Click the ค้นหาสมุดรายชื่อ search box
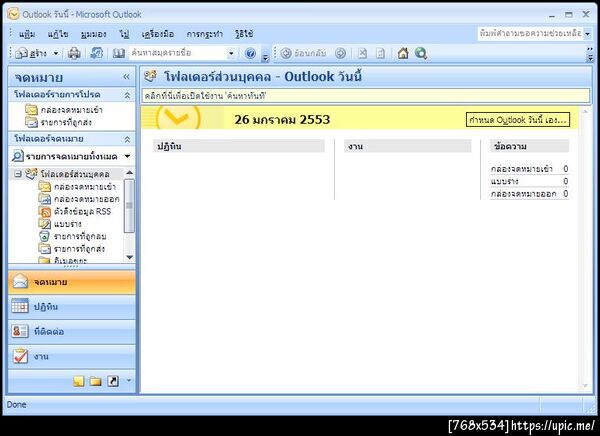 pyautogui.click(x=178, y=53)
